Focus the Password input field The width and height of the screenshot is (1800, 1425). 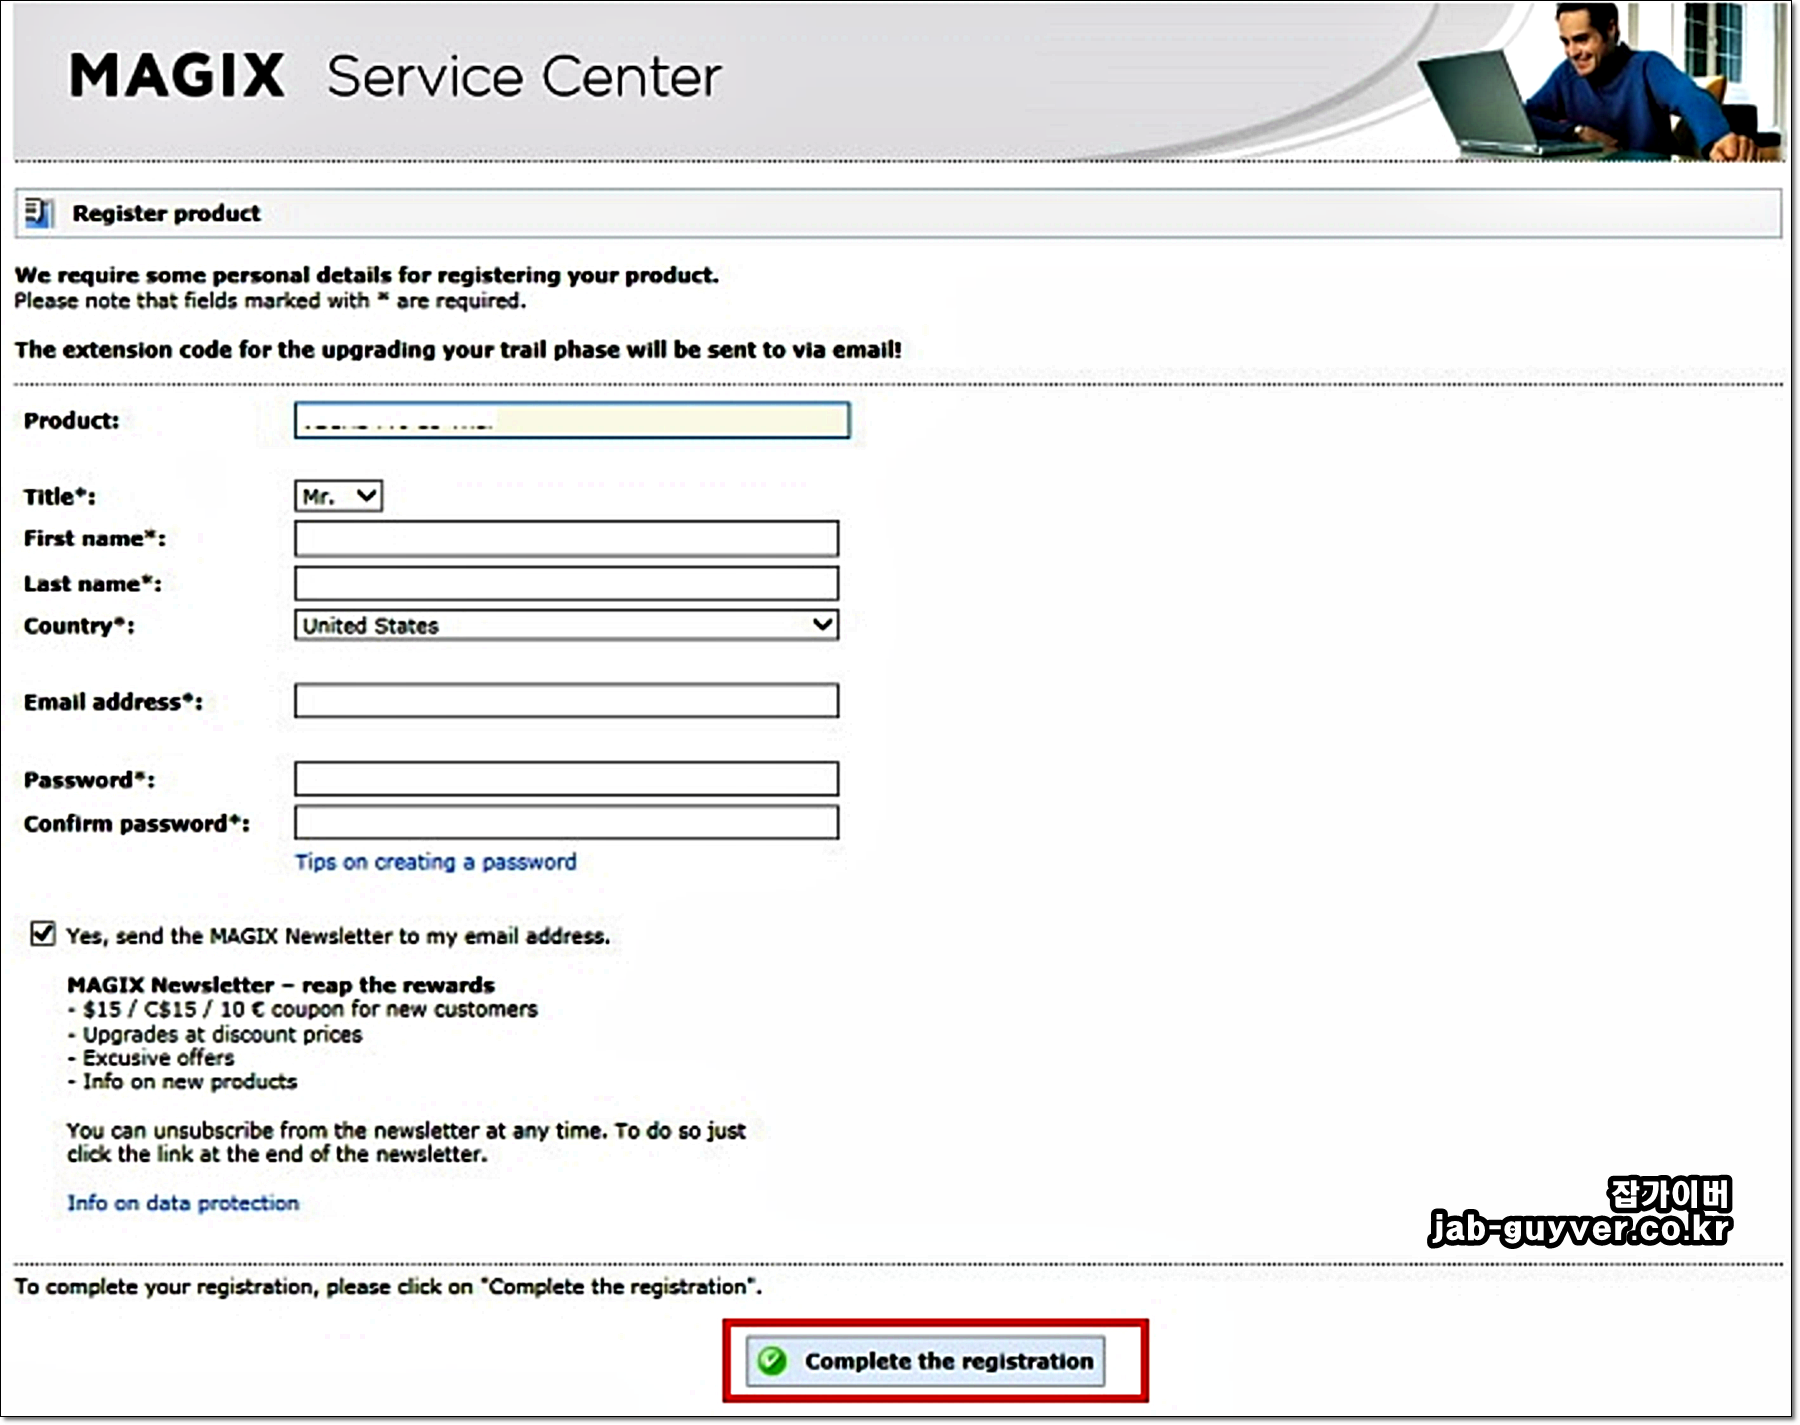point(566,779)
